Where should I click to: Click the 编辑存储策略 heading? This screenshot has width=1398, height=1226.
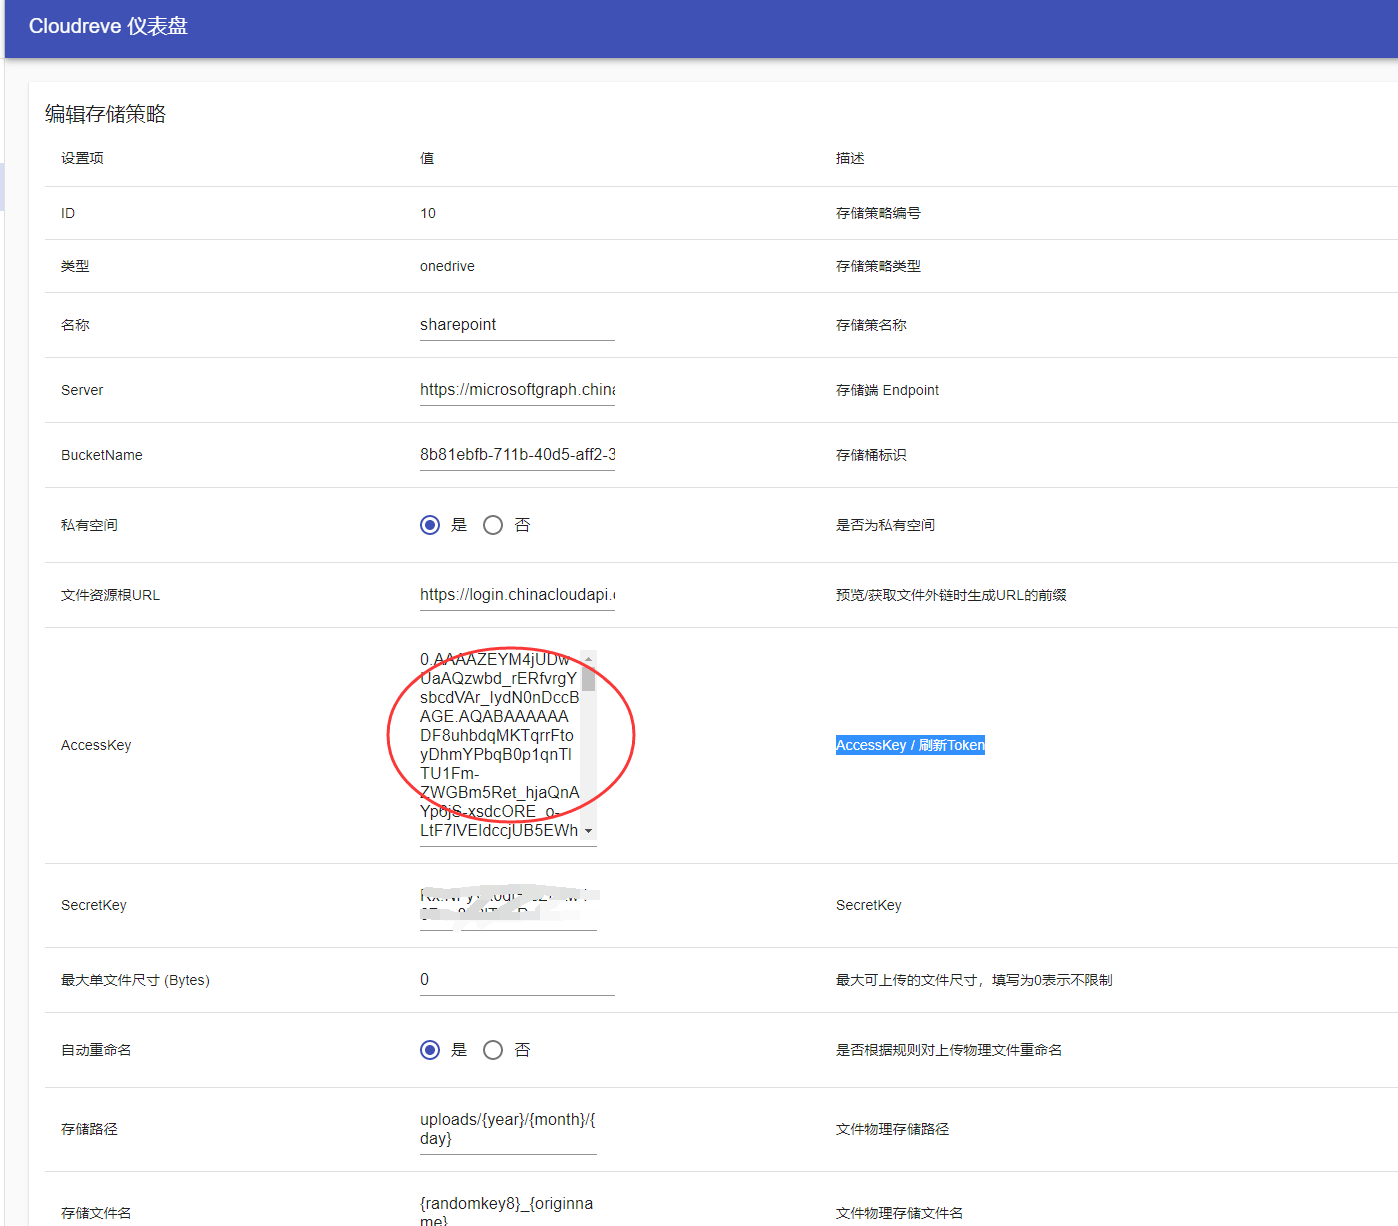click(105, 114)
